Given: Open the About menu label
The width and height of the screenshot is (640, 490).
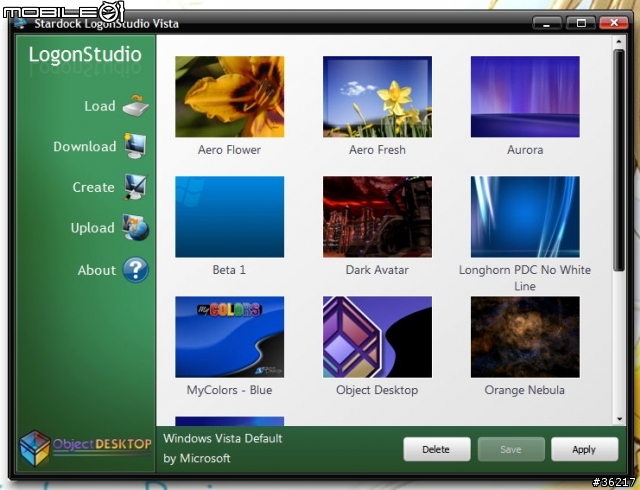Looking at the screenshot, I should click(x=97, y=270).
